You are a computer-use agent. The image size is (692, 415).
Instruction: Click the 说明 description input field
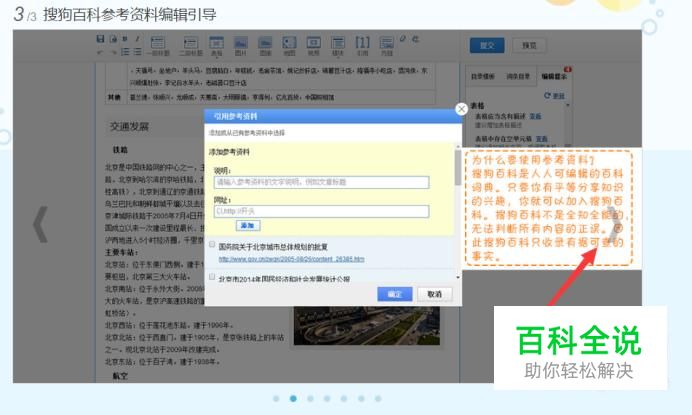tap(321, 182)
